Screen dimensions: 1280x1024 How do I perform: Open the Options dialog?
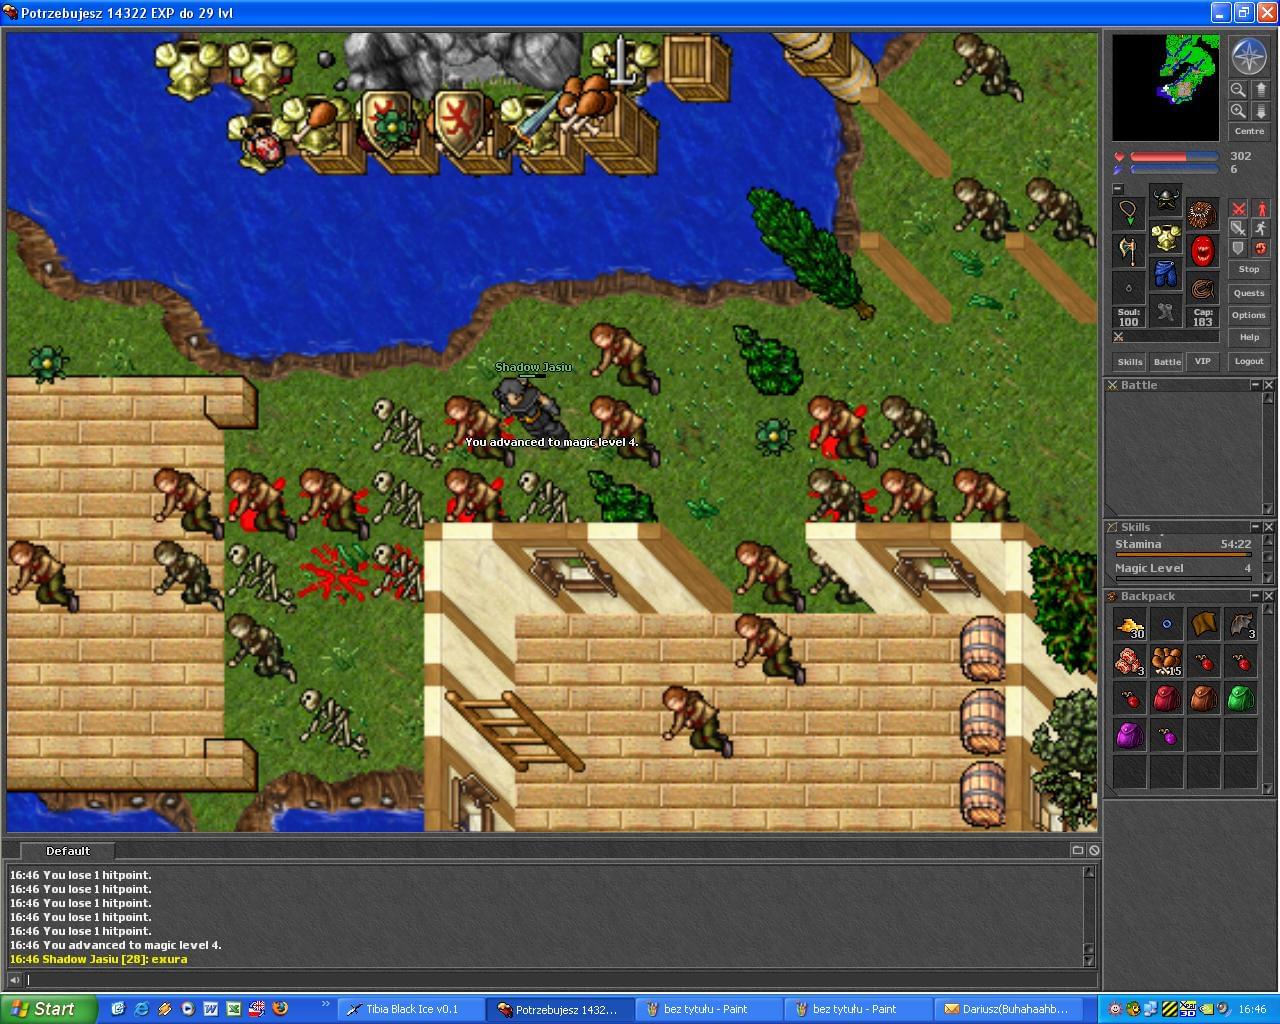click(1249, 316)
